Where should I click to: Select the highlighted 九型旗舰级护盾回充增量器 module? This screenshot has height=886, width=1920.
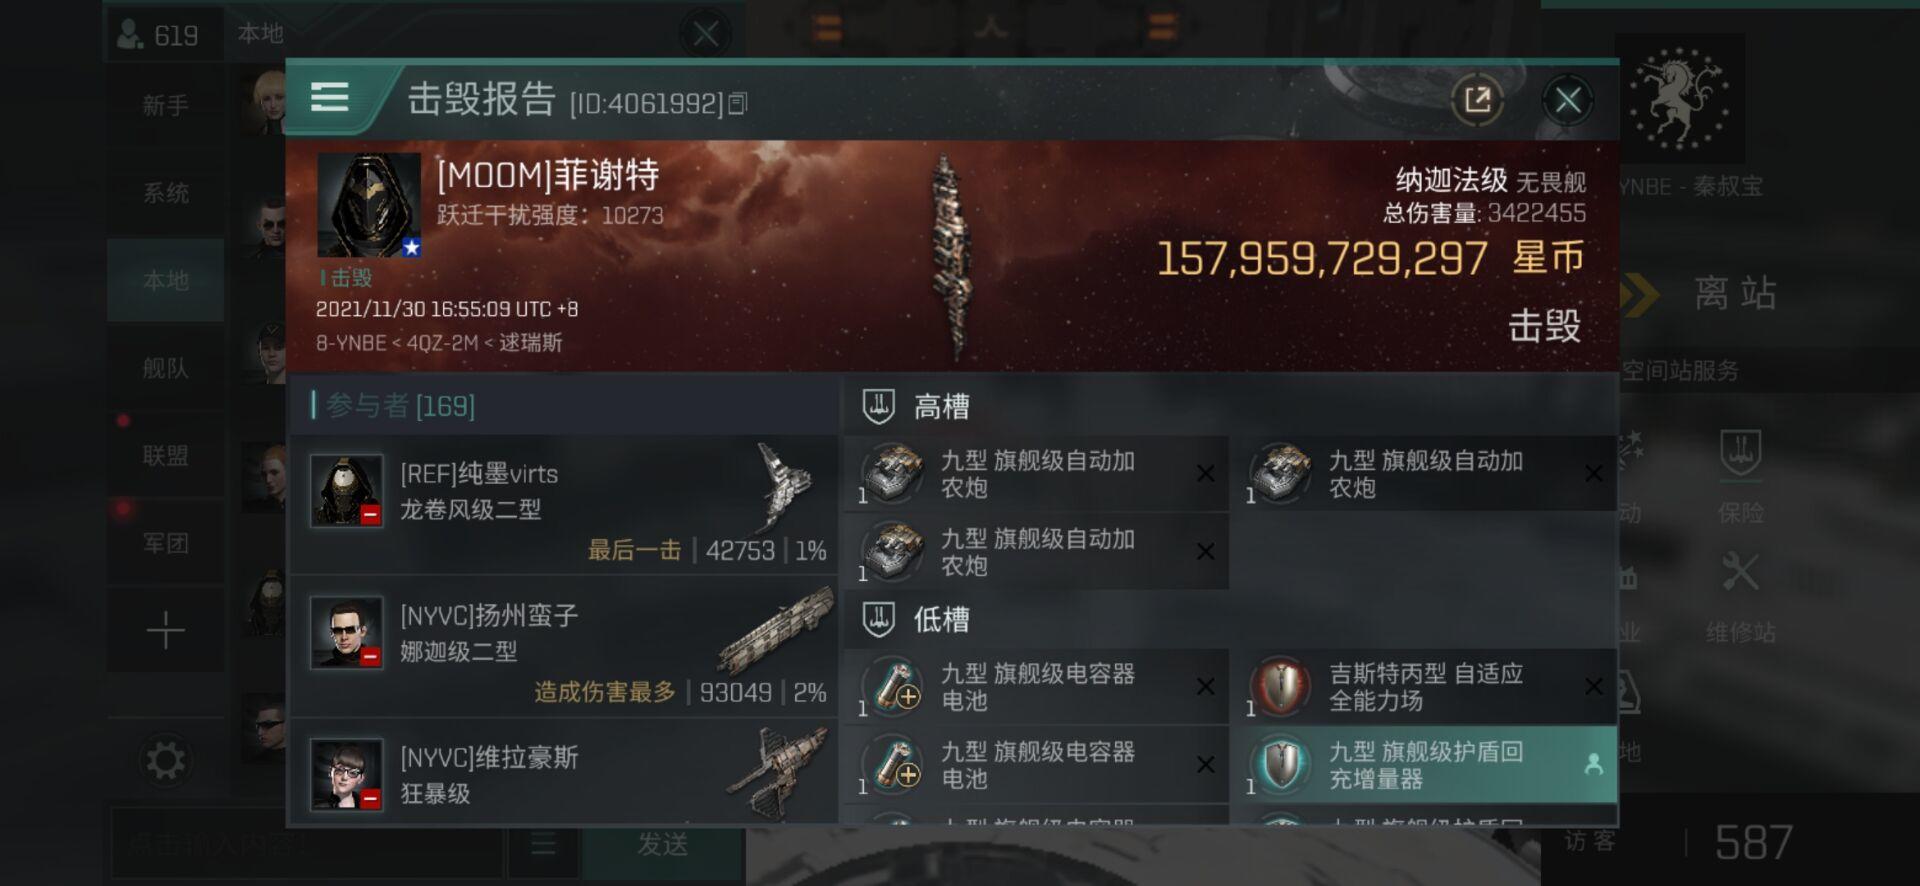(x=1428, y=765)
